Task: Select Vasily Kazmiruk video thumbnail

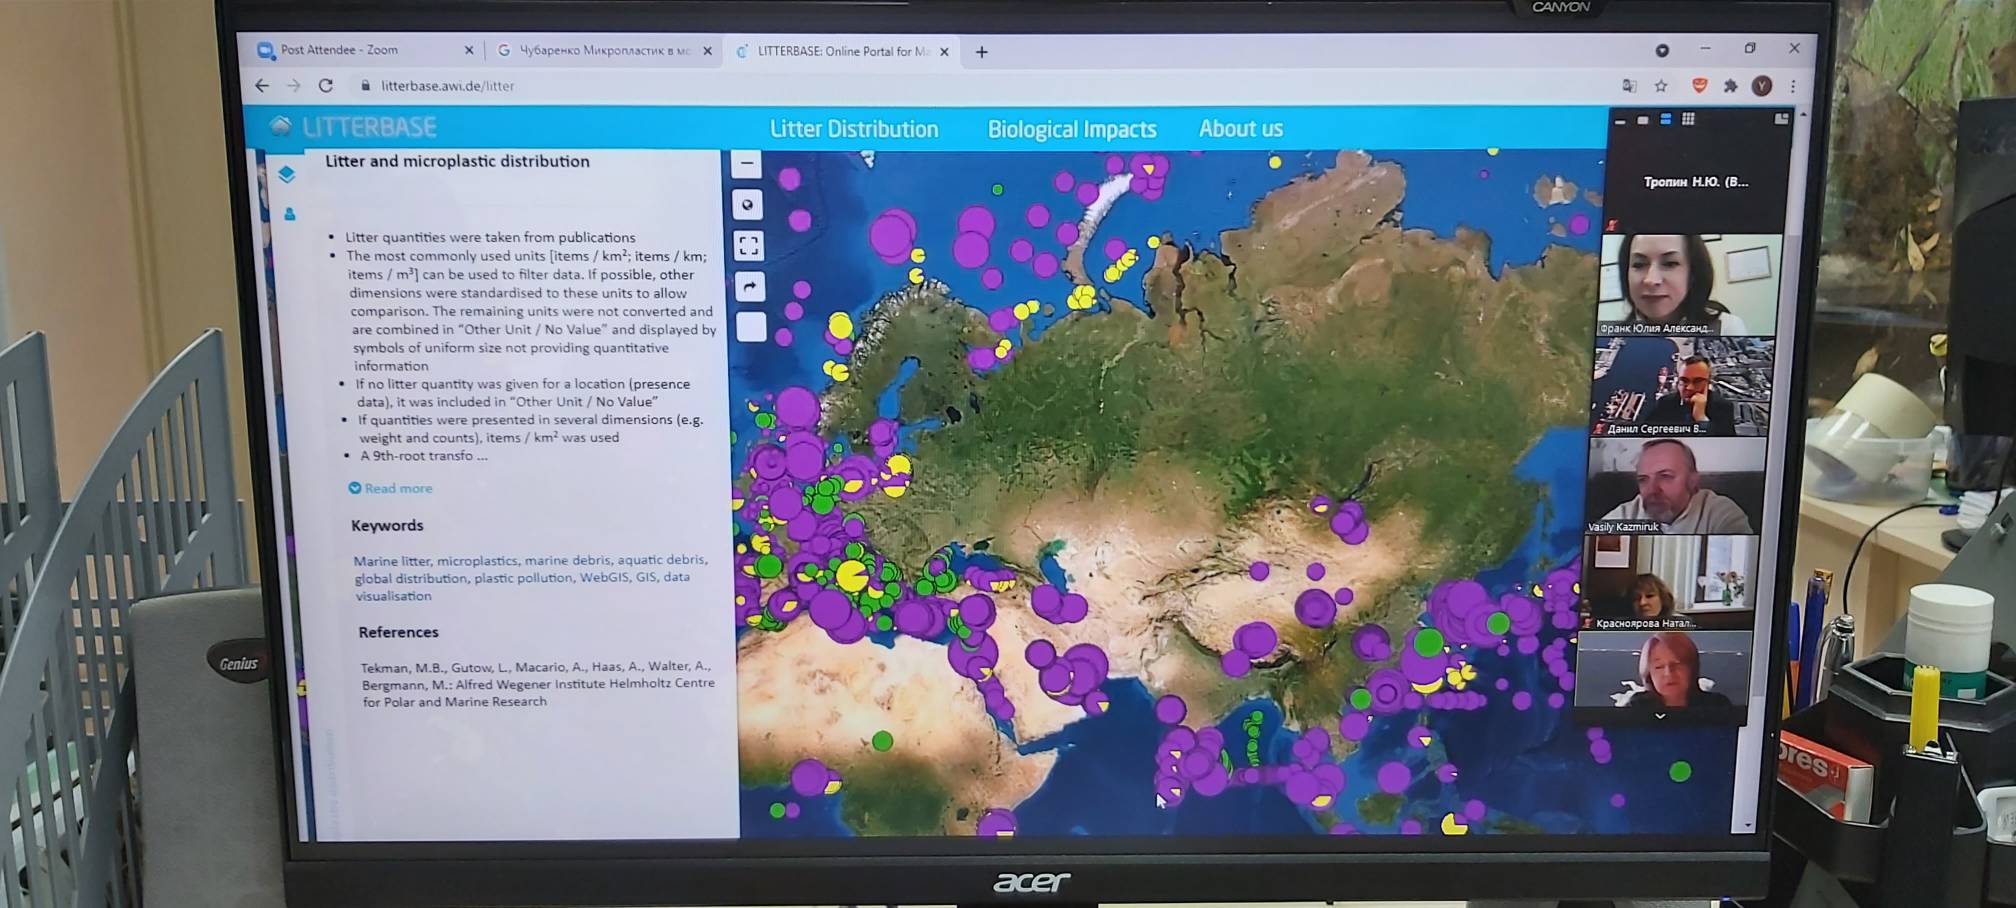Action: tap(1677, 485)
